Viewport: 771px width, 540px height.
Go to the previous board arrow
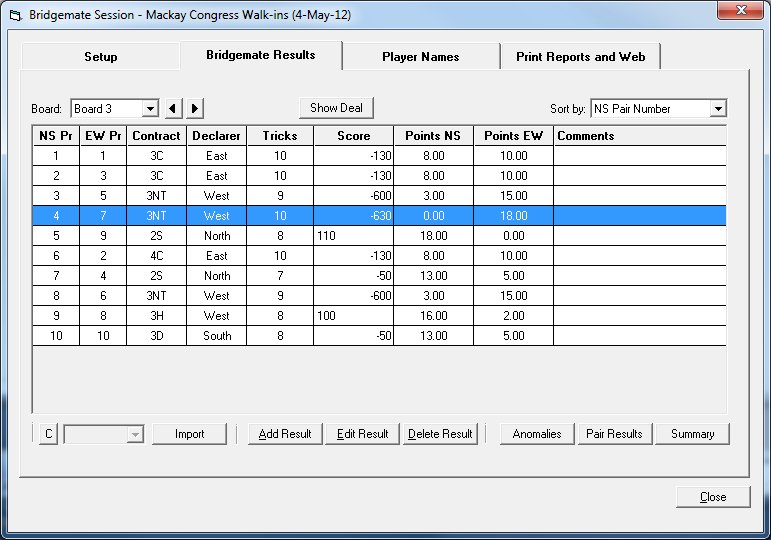[x=173, y=108]
